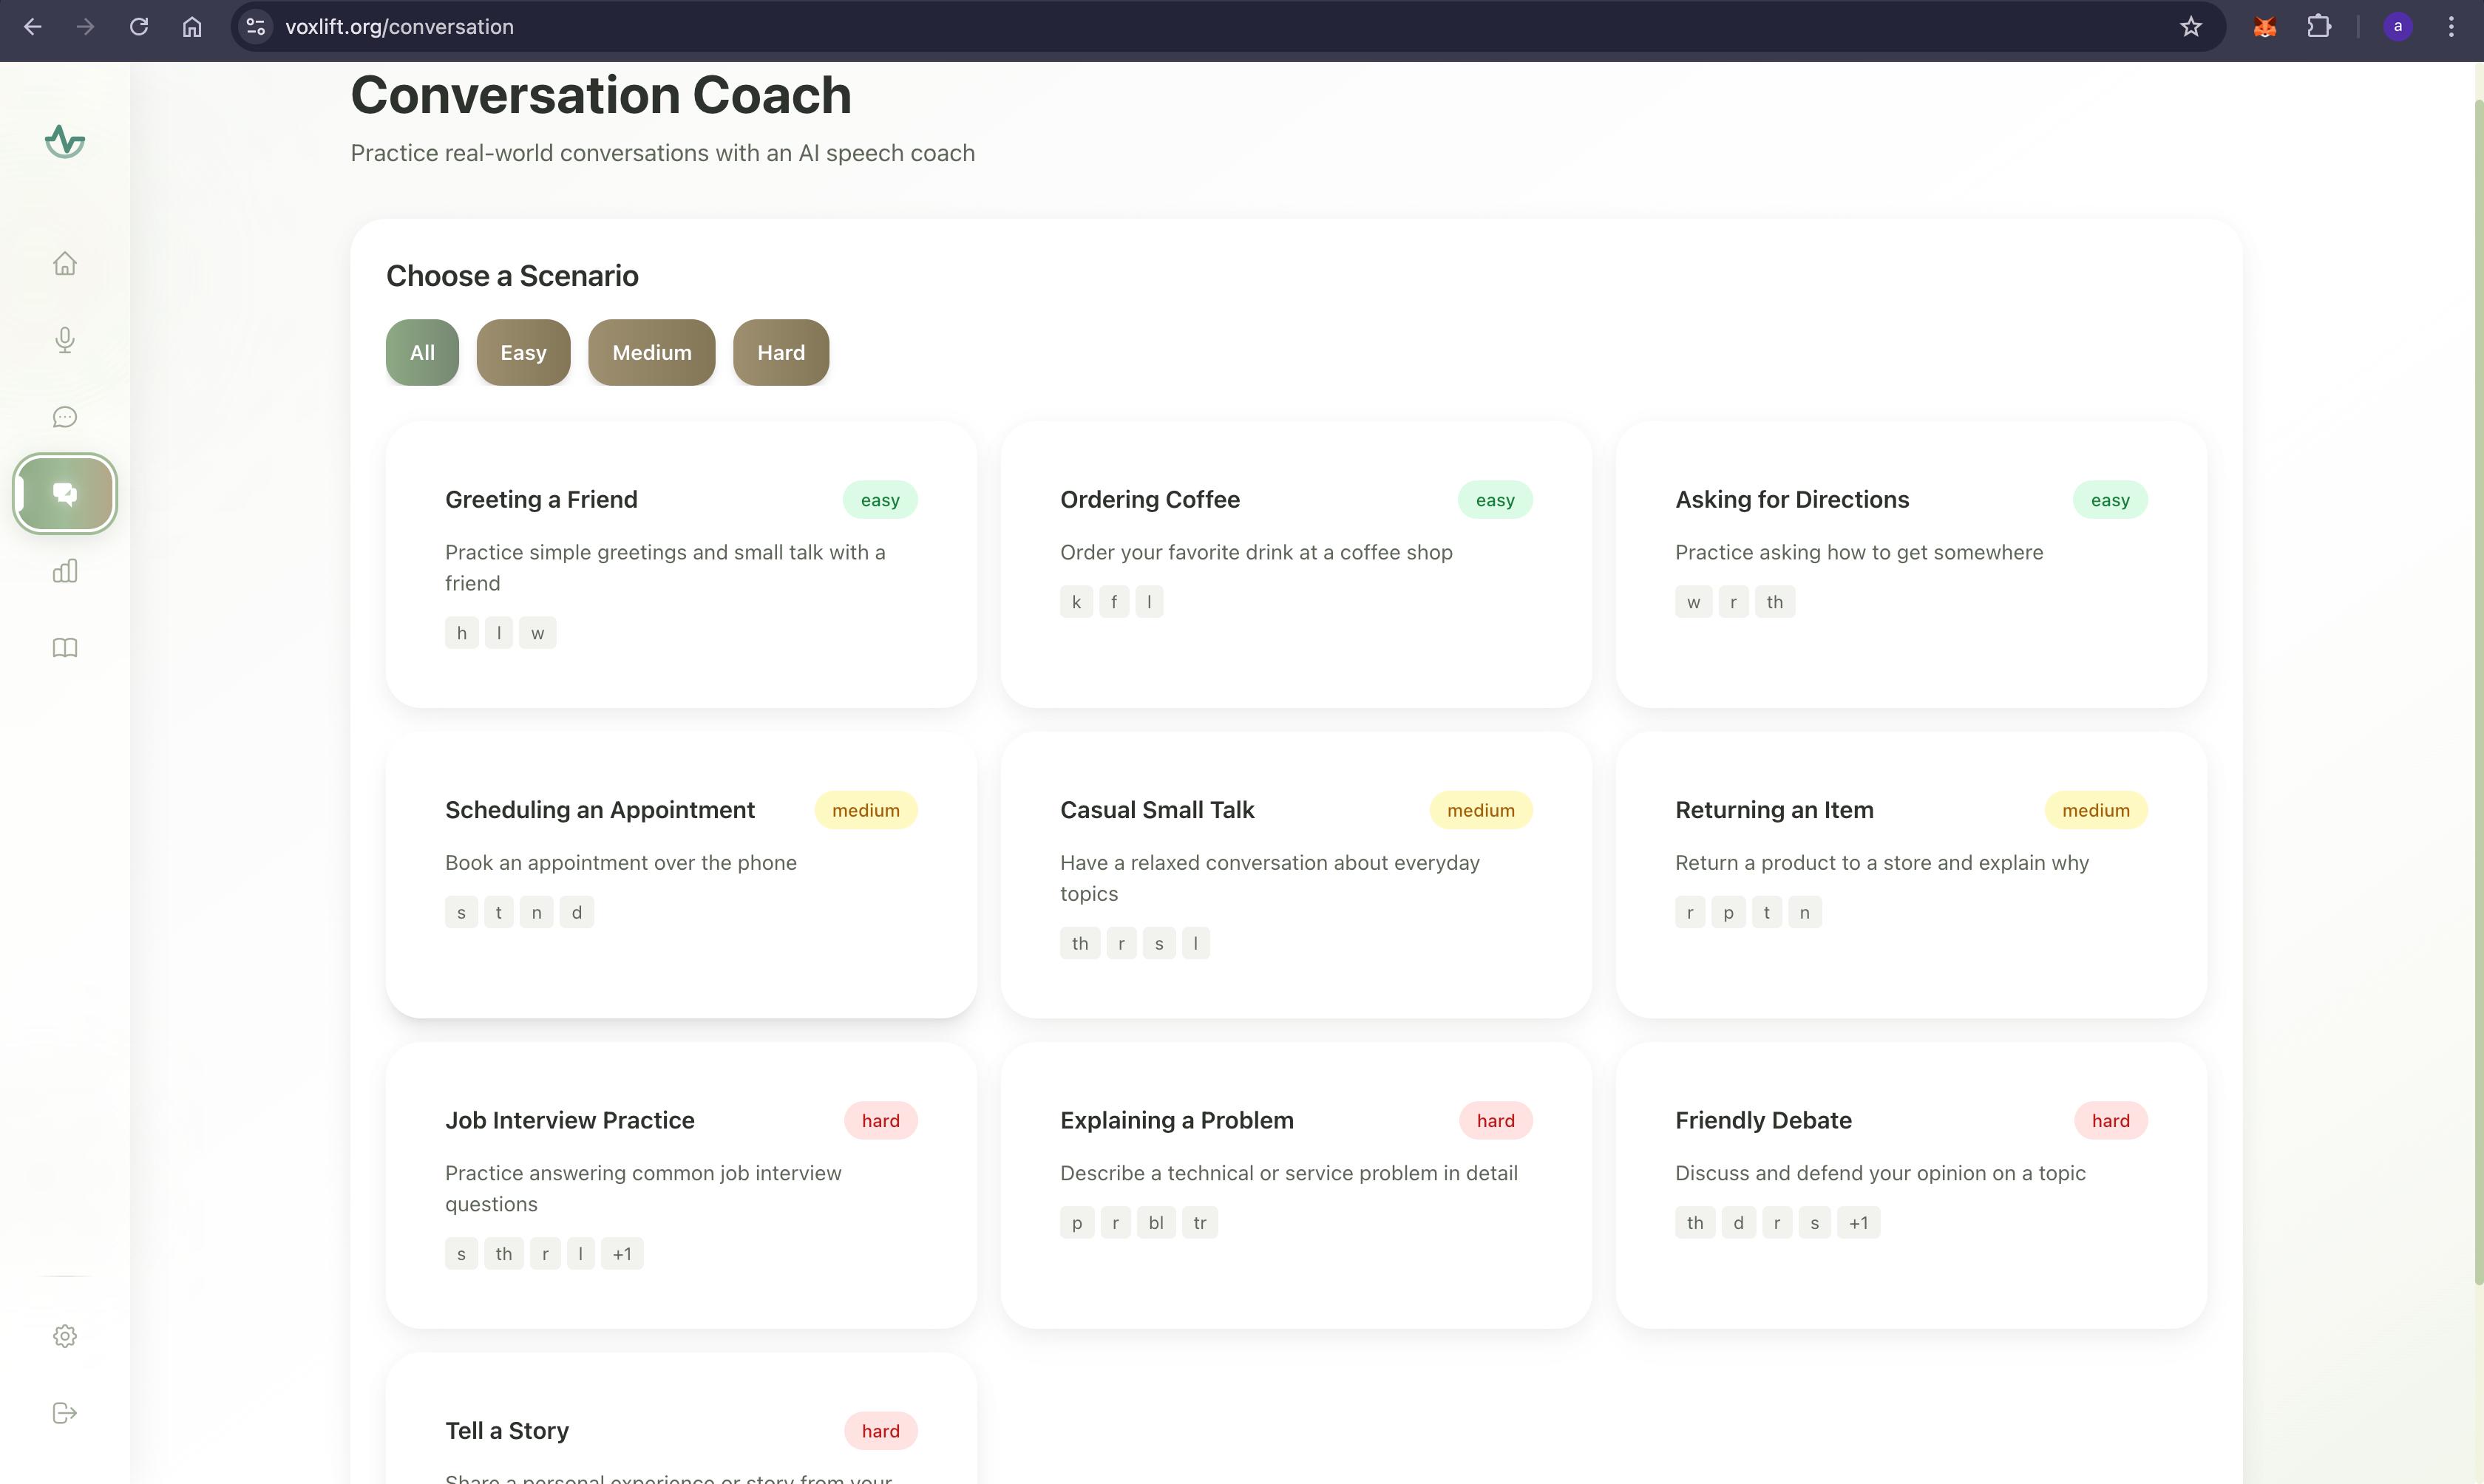Open the bar chart progress sidebar icon

65,571
